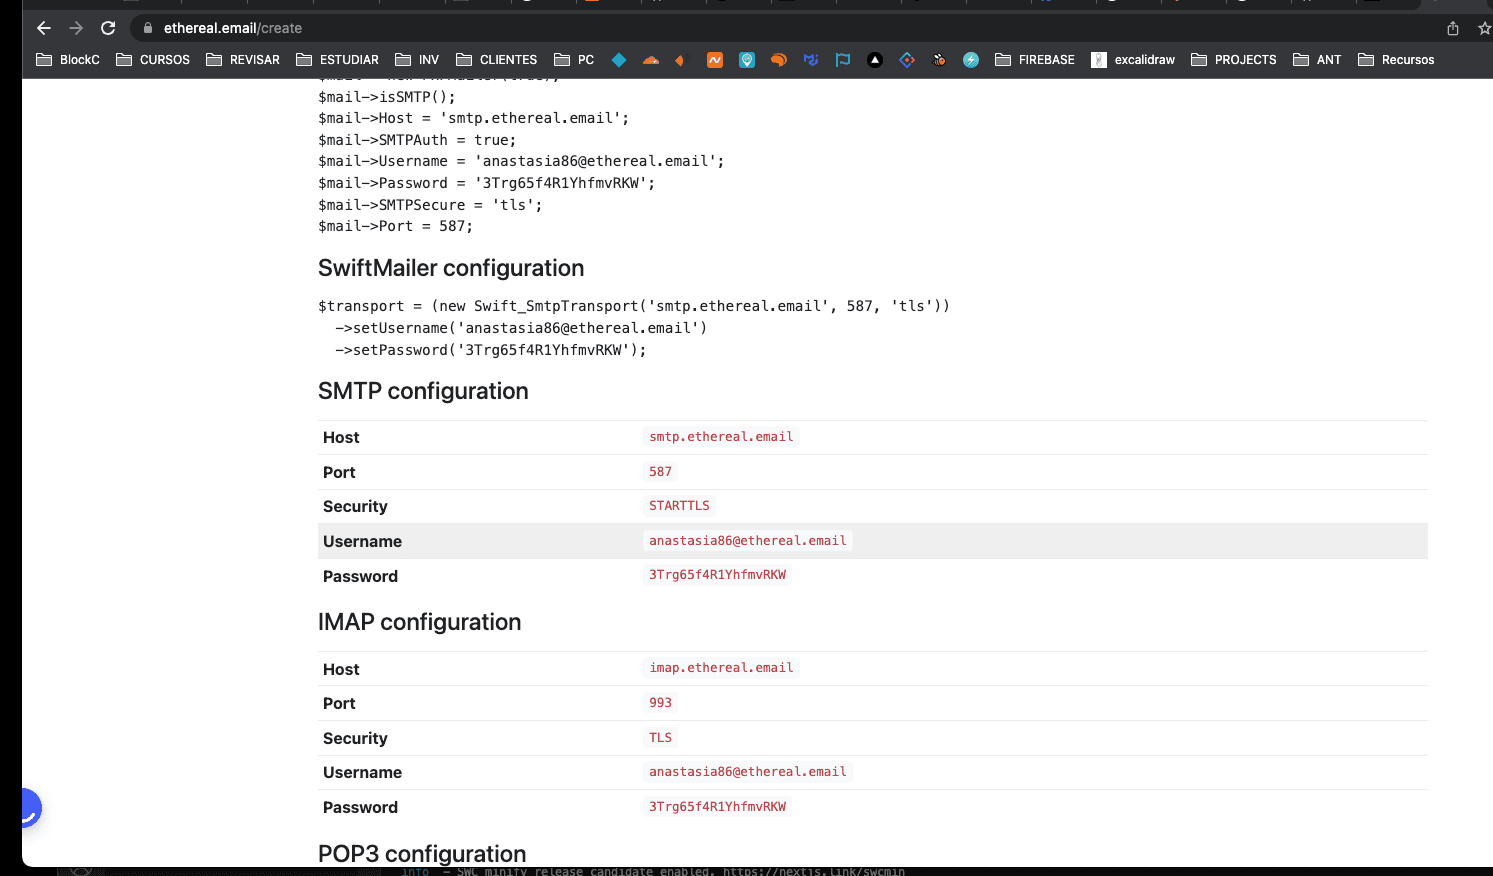The width and height of the screenshot is (1493, 876).
Task: Open the BlockC bookmarks folder
Action: (x=68, y=60)
